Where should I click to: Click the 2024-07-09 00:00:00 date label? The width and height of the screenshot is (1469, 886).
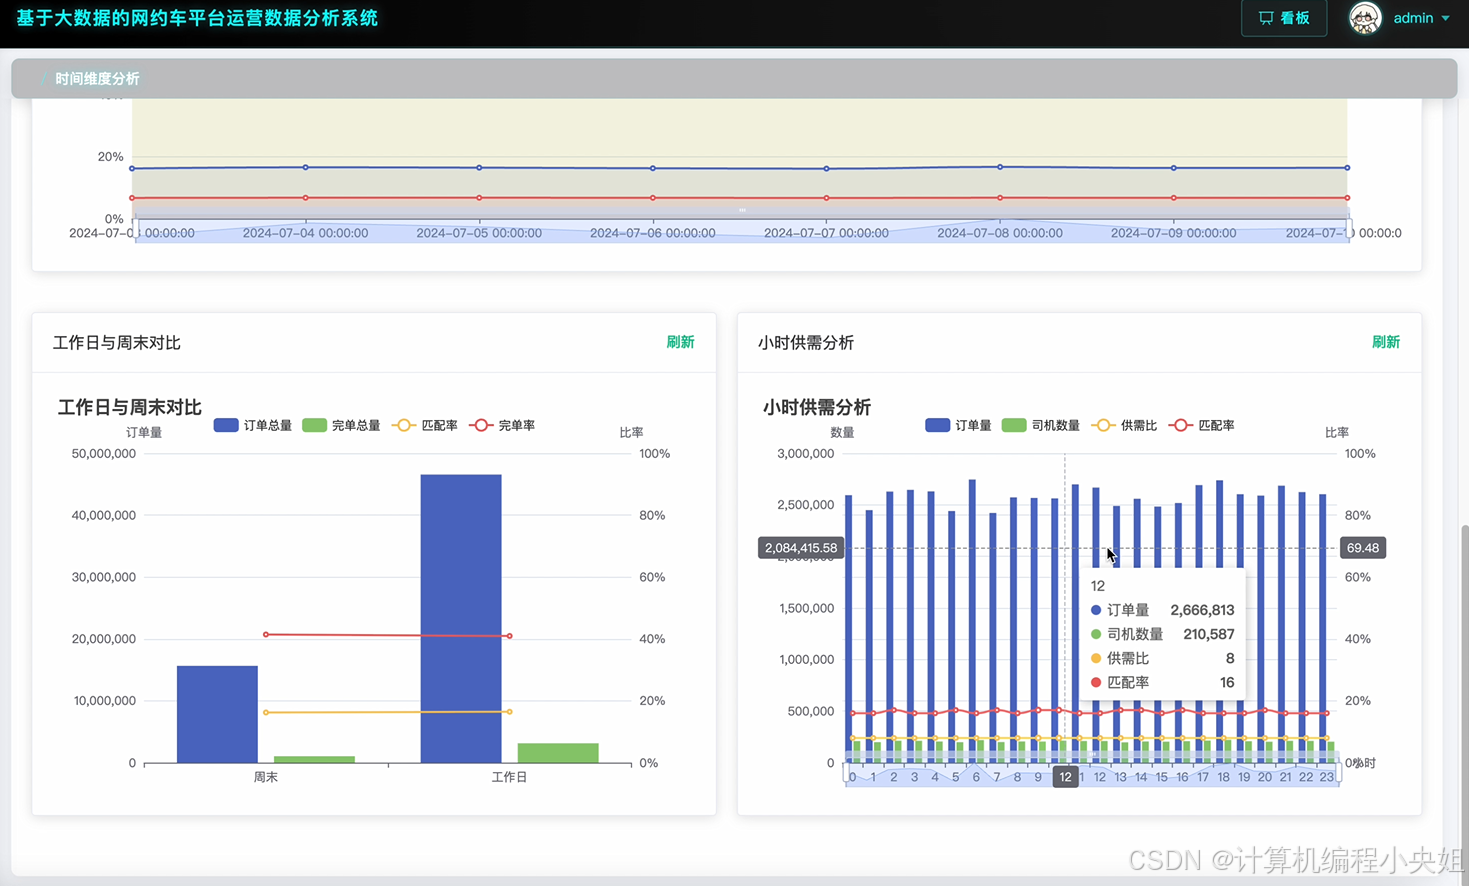(1174, 233)
